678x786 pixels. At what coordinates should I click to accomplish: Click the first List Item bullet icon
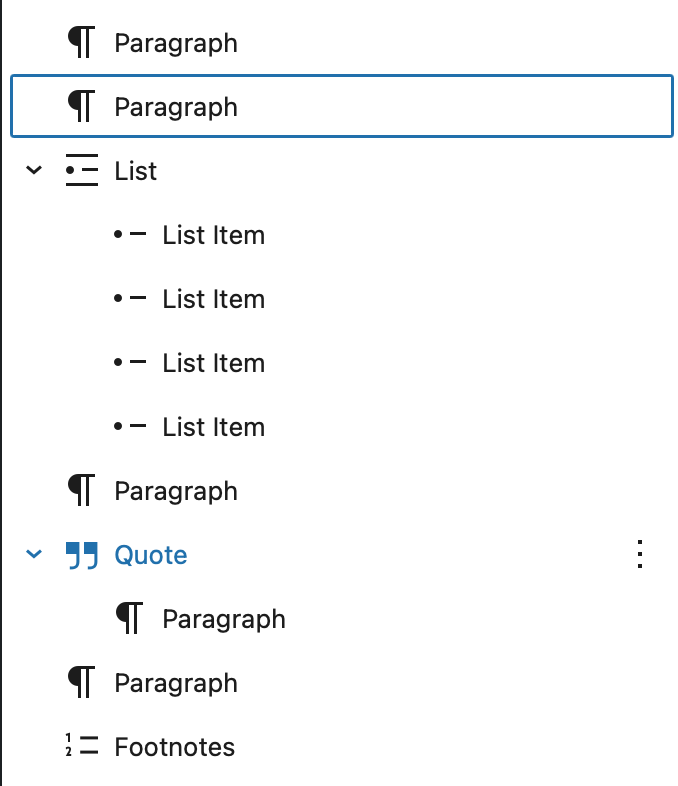130,235
